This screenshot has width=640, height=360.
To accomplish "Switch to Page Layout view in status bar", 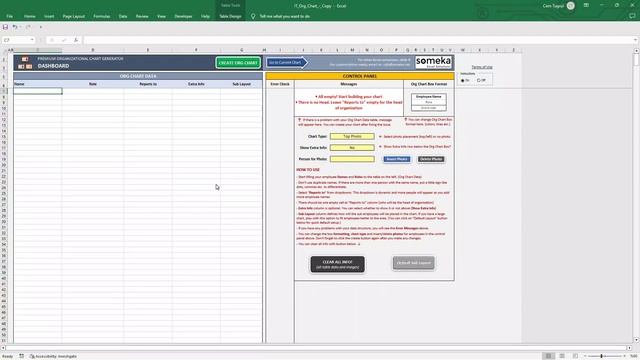I will coord(562,356).
